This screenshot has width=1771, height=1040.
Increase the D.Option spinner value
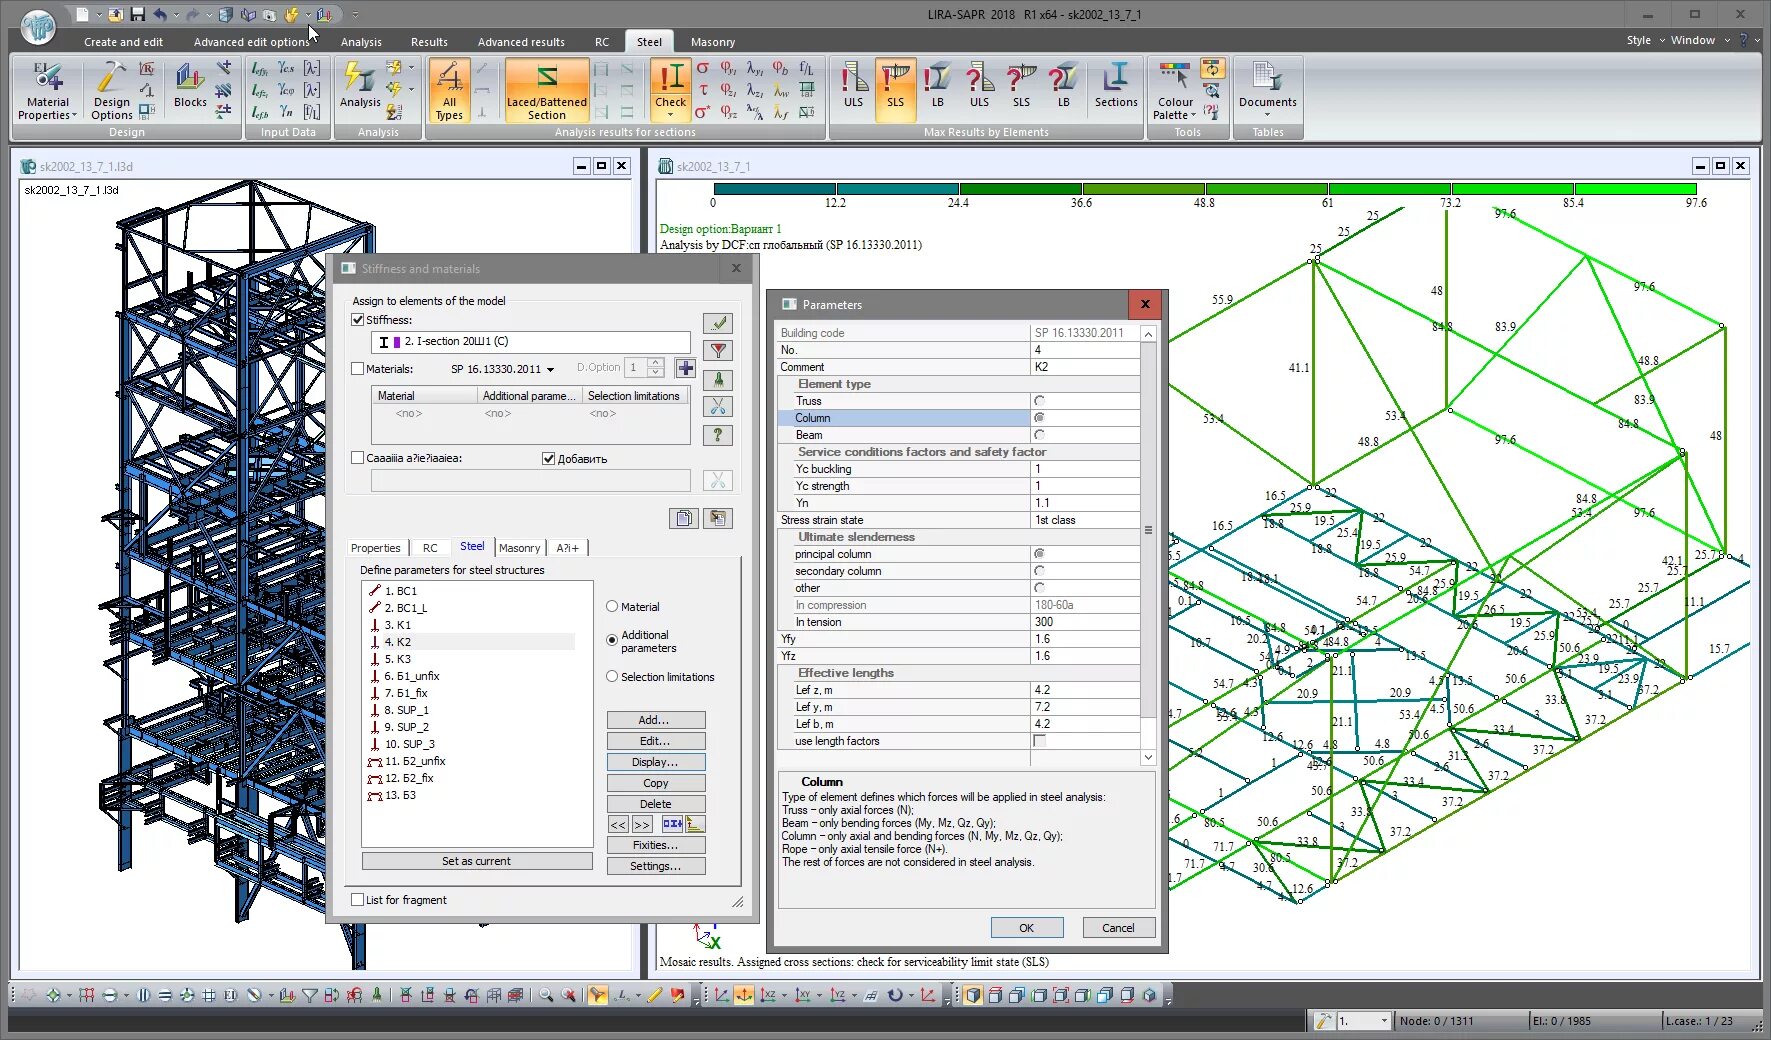tap(655, 363)
